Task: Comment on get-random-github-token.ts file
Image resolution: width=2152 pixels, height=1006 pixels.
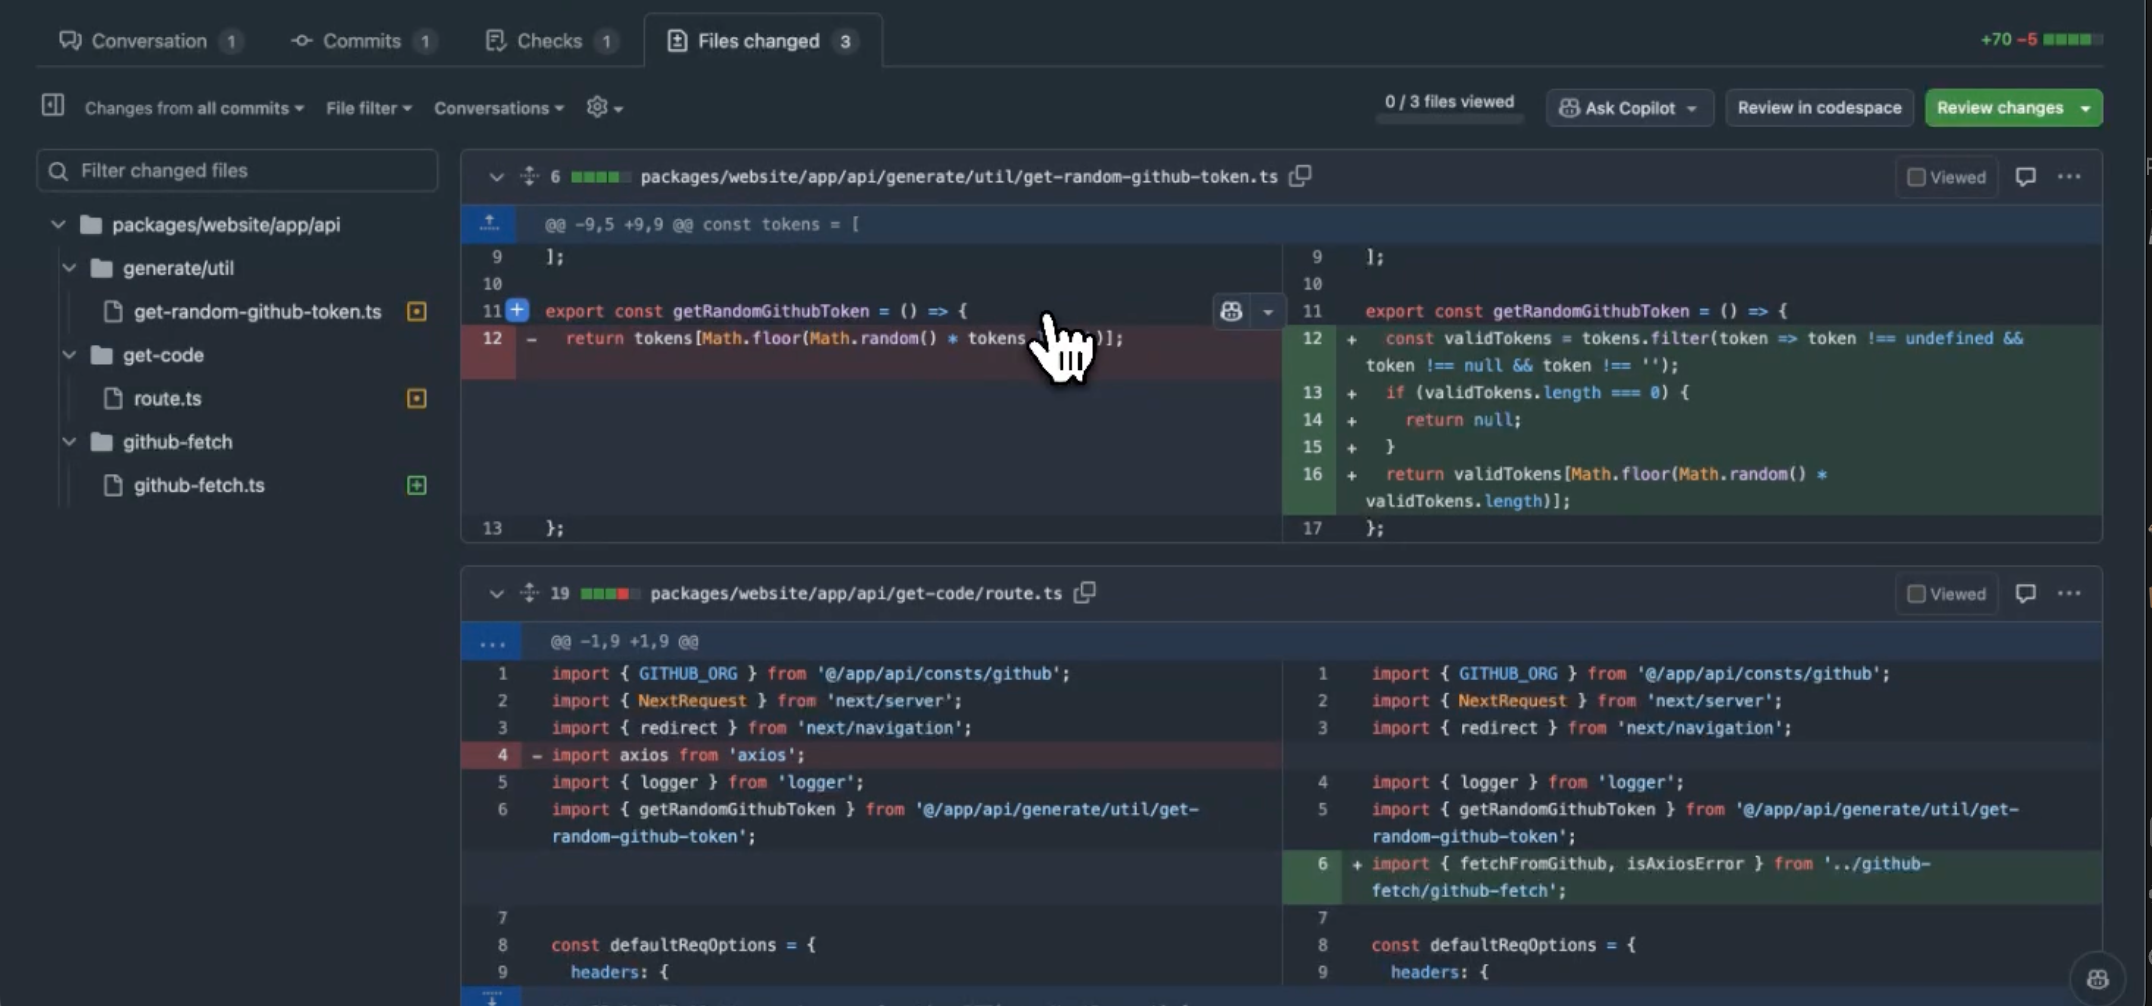Action: [x=2025, y=177]
